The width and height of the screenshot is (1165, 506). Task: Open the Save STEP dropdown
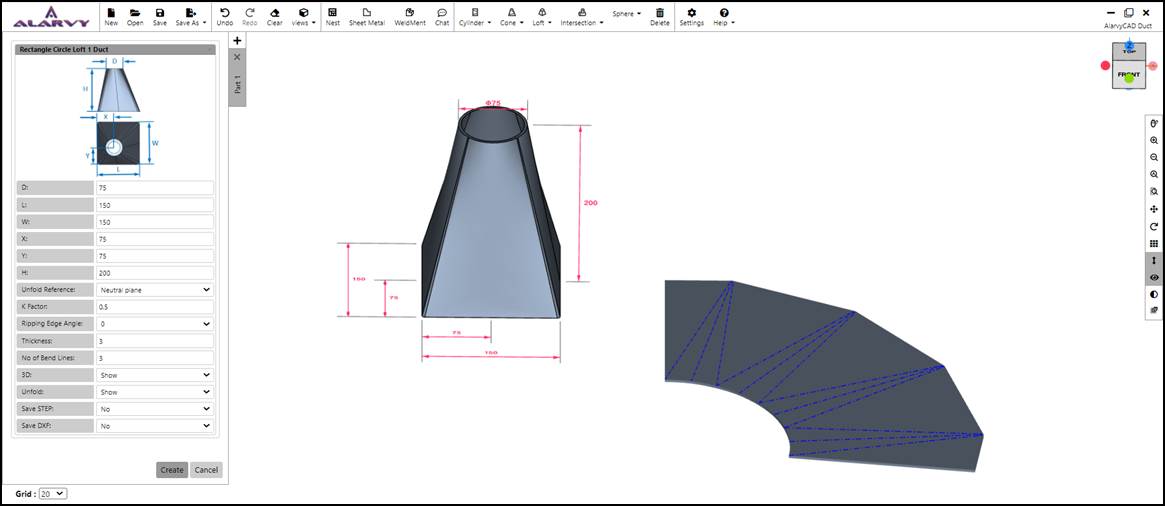[x=155, y=409]
